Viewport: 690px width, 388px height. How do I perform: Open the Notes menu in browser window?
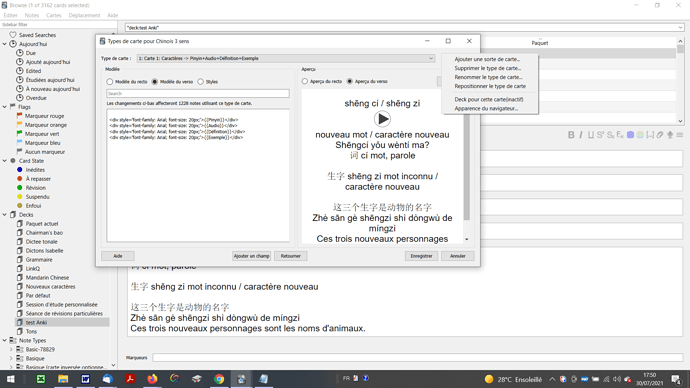pyautogui.click(x=32, y=15)
